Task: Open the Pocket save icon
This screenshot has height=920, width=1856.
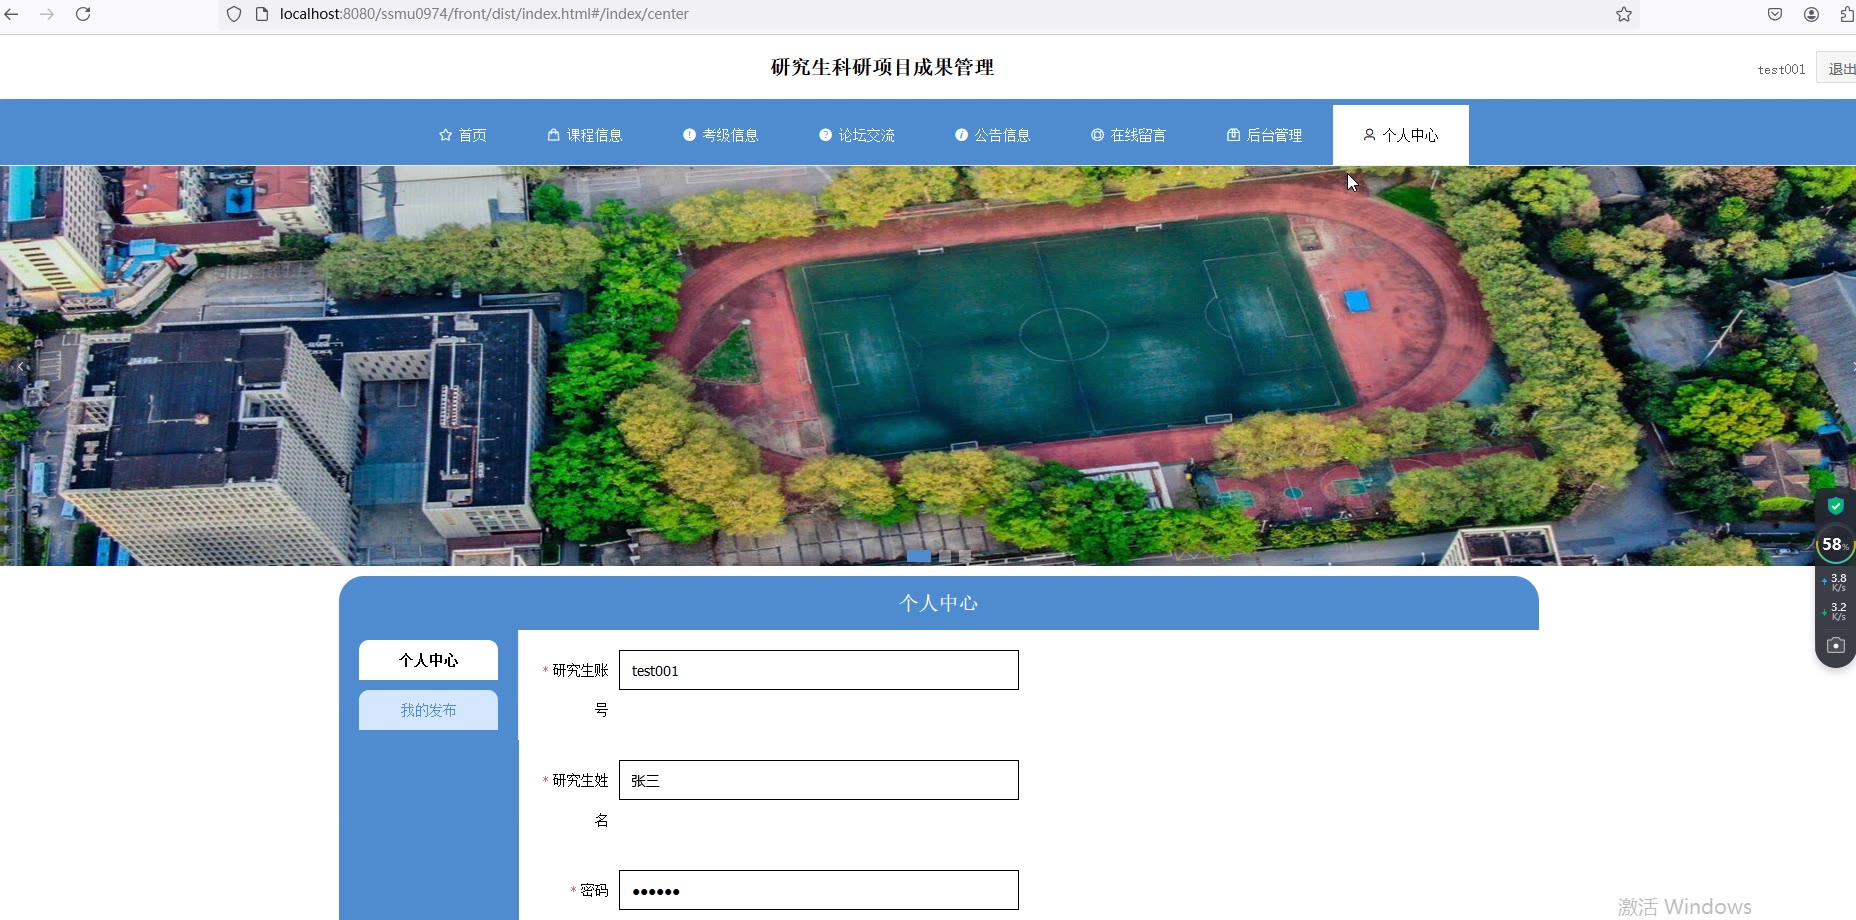Action: 1775,14
